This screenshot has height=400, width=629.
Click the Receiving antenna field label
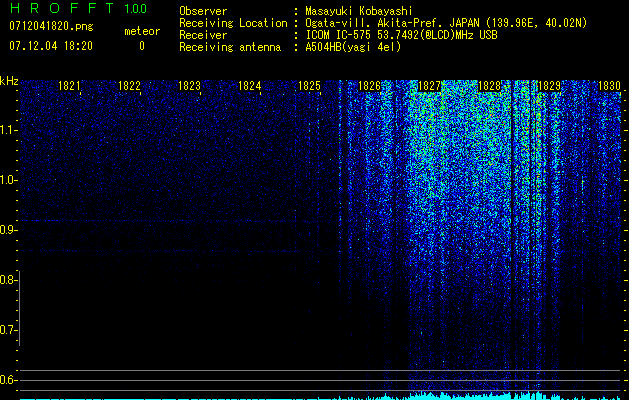[x=230, y=47]
